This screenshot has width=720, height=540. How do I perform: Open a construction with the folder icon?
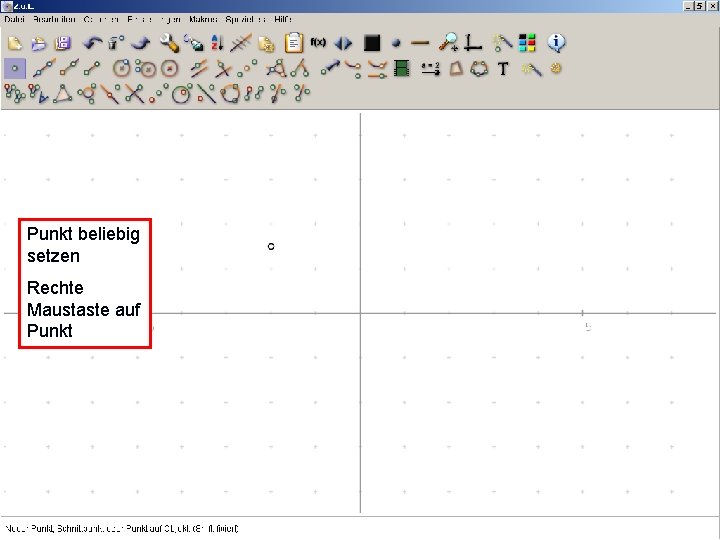pos(39,43)
